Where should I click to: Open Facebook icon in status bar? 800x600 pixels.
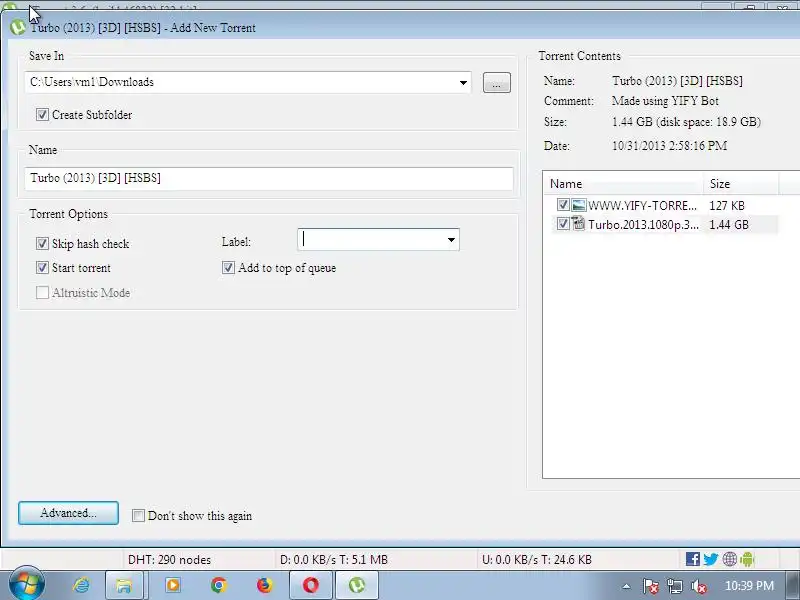[692, 559]
